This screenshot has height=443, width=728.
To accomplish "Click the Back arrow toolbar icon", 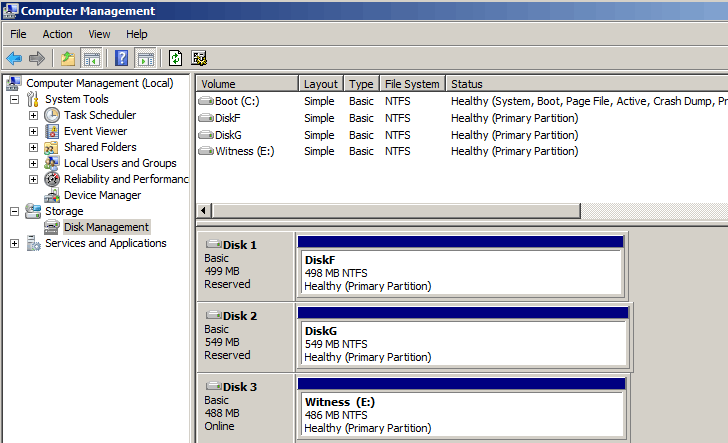I will click(x=14, y=59).
